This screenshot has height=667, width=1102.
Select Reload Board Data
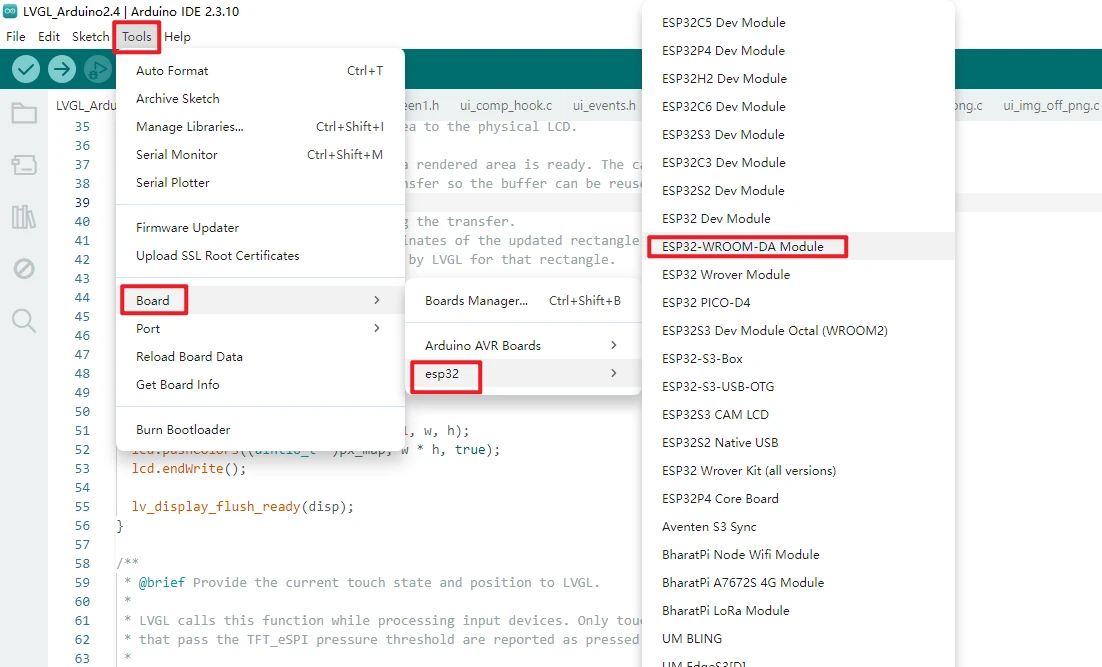point(260,356)
